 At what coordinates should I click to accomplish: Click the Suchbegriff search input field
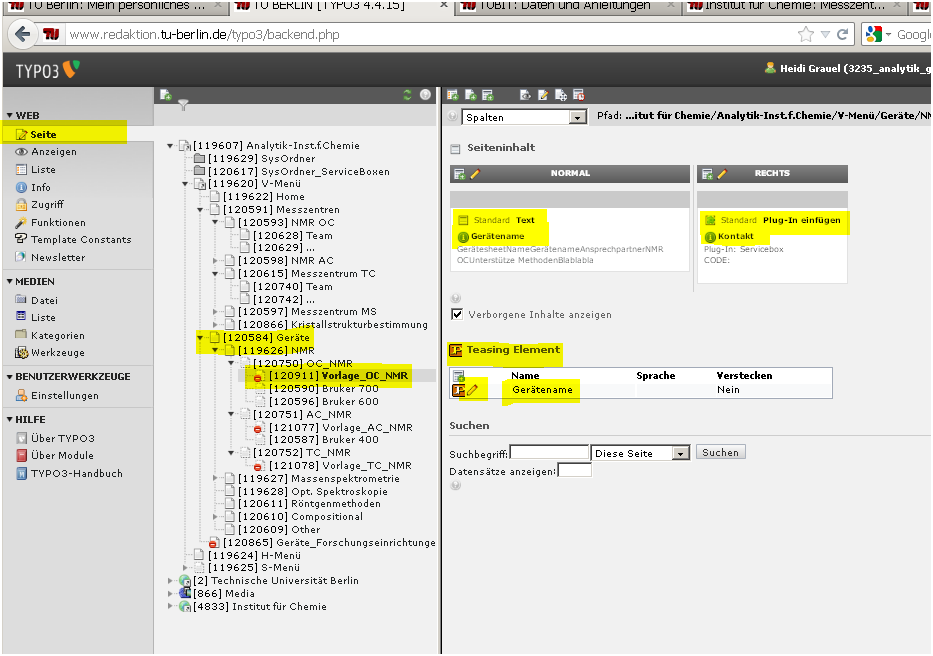pyautogui.click(x=548, y=453)
